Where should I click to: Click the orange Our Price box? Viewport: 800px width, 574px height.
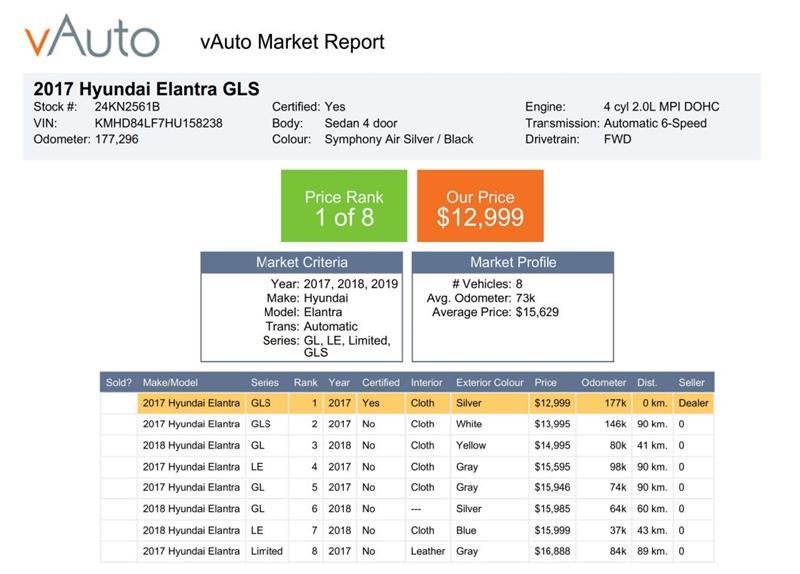480,206
